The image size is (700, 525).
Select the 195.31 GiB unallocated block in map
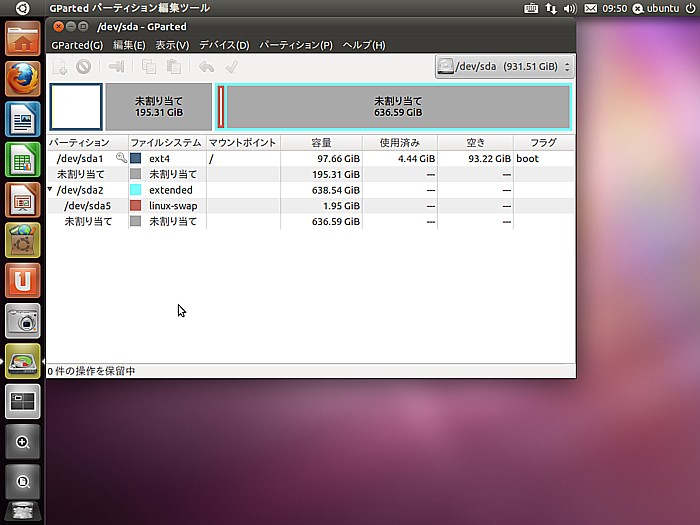tap(158, 107)
